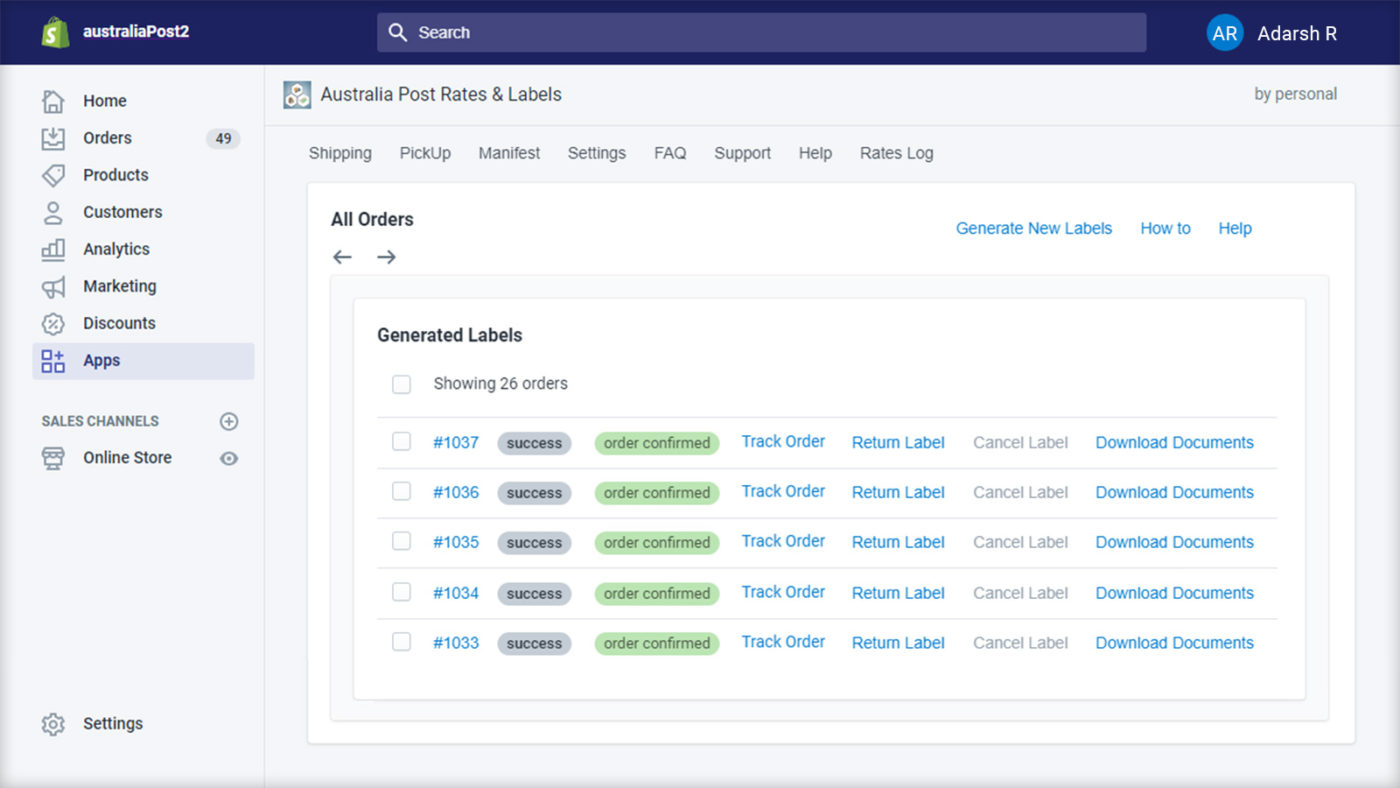Download Documents for order #1034
Screen dimensions: 1400x788
point(1174,593)
